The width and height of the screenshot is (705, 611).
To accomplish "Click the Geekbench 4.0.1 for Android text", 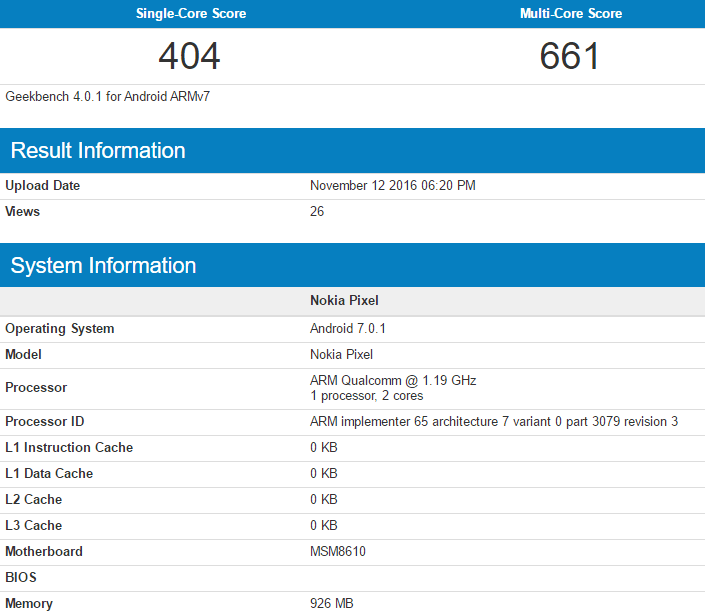I will pos(108,97).
